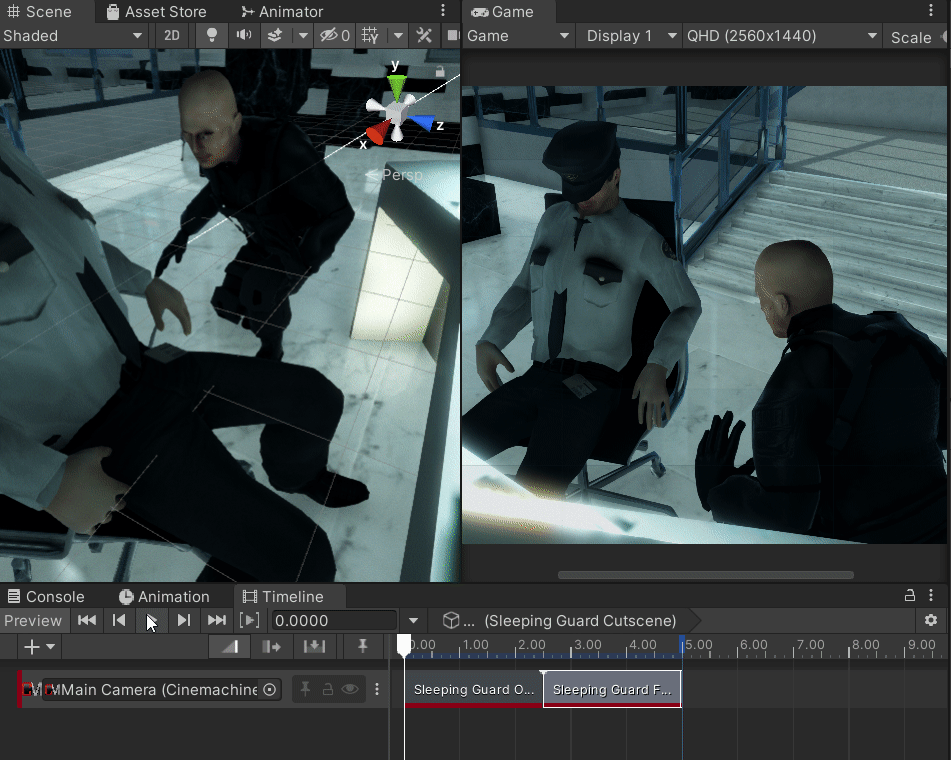Screen dimensions: 951x760
Task: Select the Game tab
Action: 503,12
